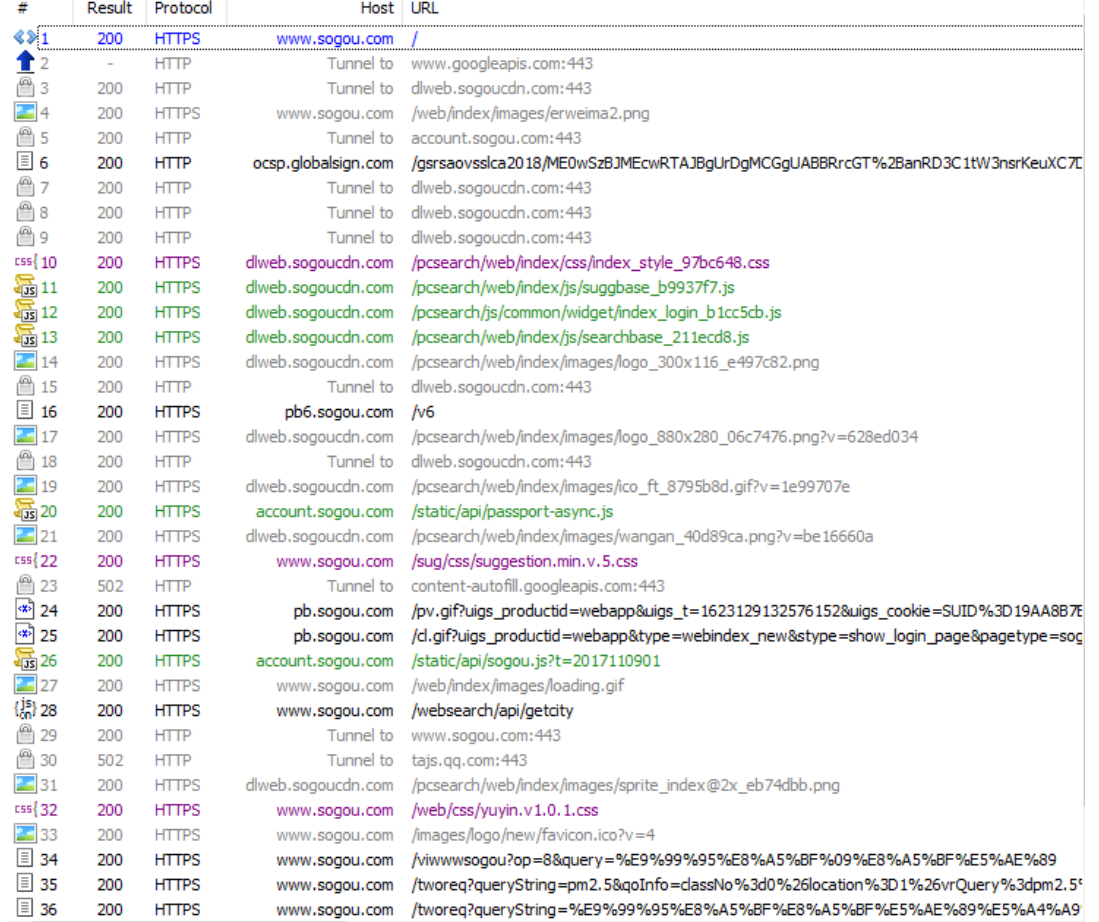This screenshot has height=922, width=1099.
Task: Select the content-autofill.googleapis.com:443 URL
Action: click(x=538, y=586)
